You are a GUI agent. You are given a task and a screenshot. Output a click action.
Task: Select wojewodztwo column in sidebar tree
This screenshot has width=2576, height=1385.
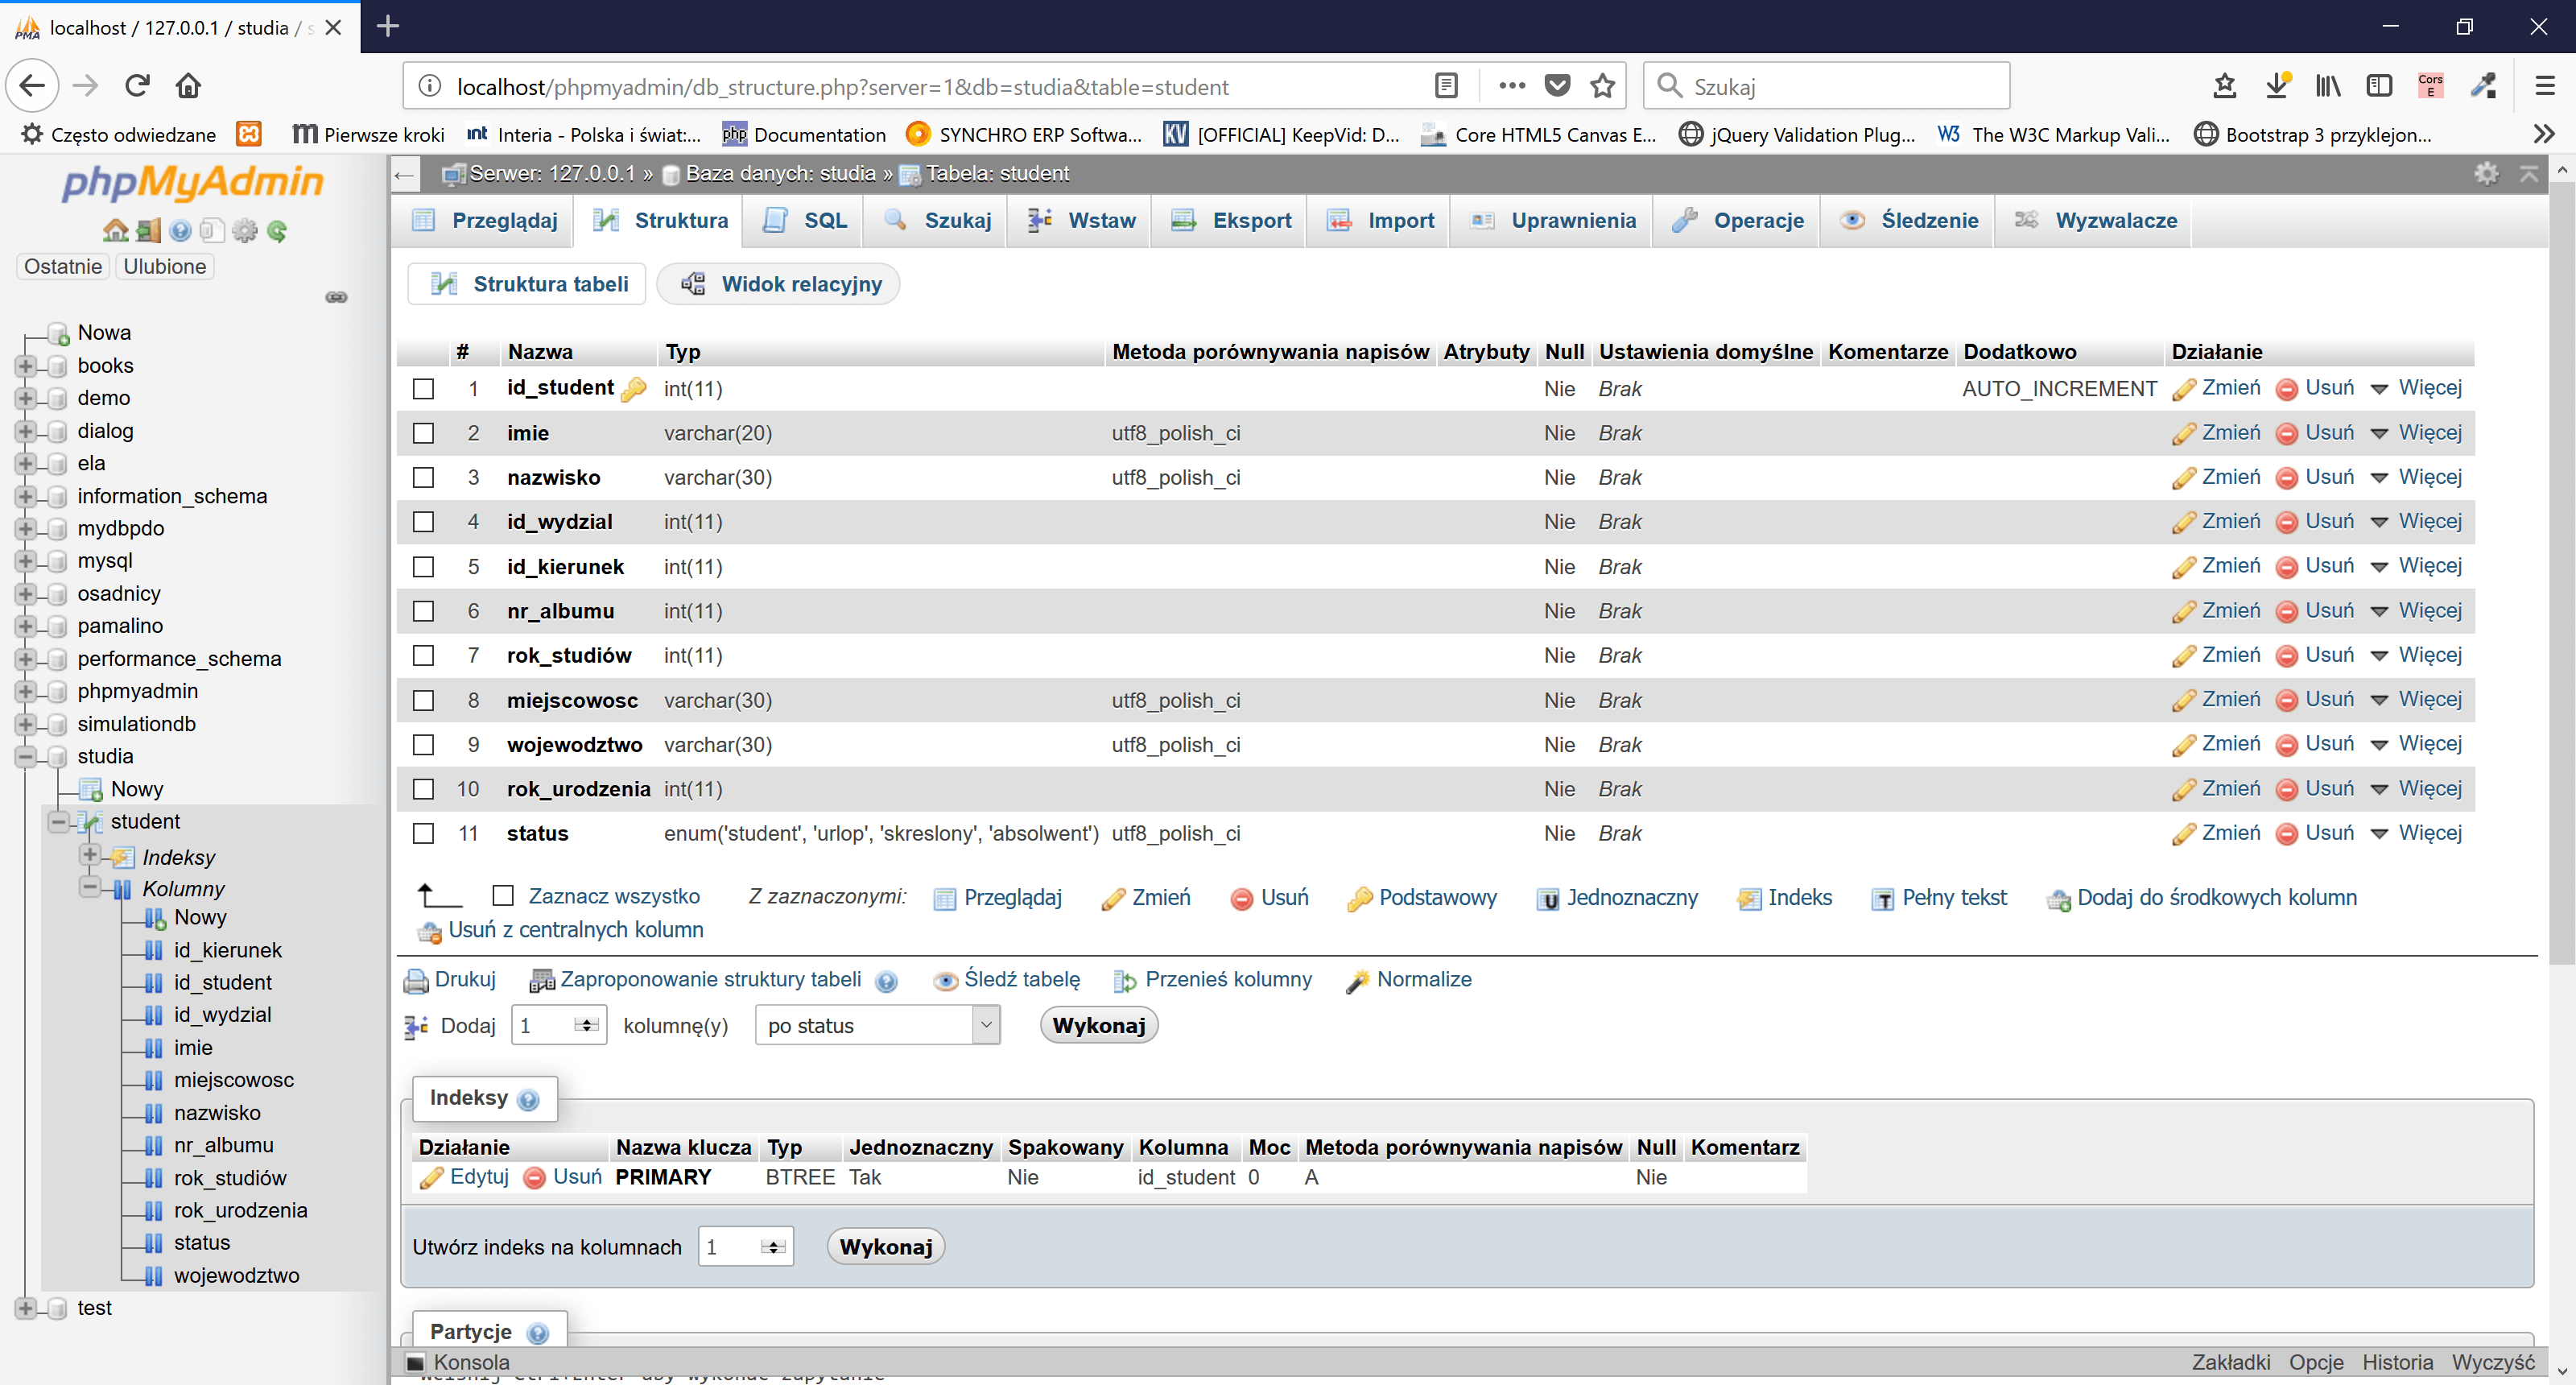[x=236, y=1276]
